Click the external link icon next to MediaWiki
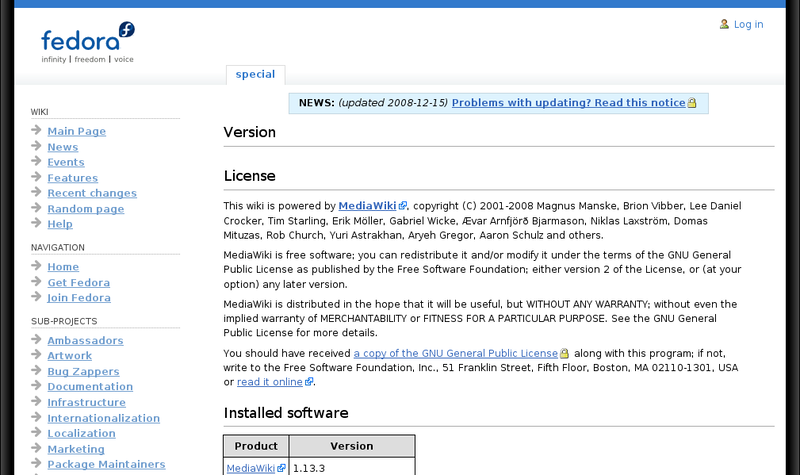The width and height of the screenshot is (800, 475). point(403,206)
